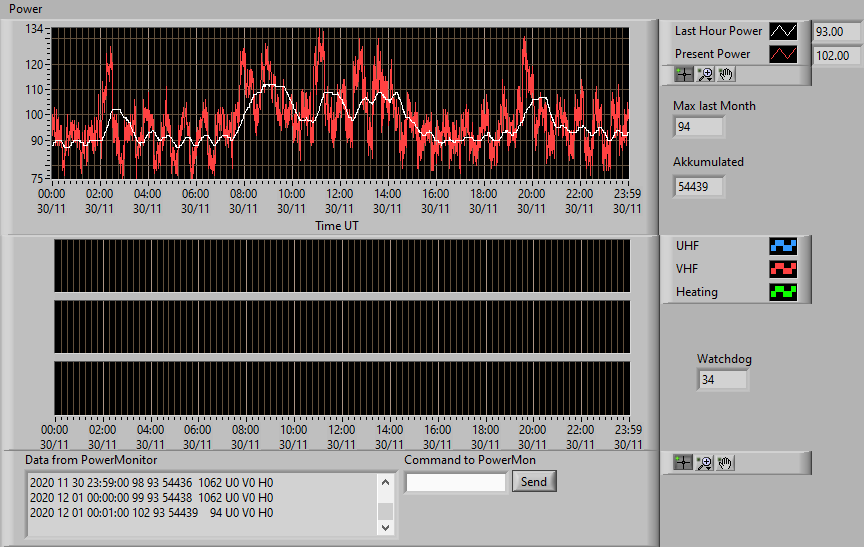This screenshot has width=864, height=547.
Task: Click the Watchdog value field
Action: 722,380
